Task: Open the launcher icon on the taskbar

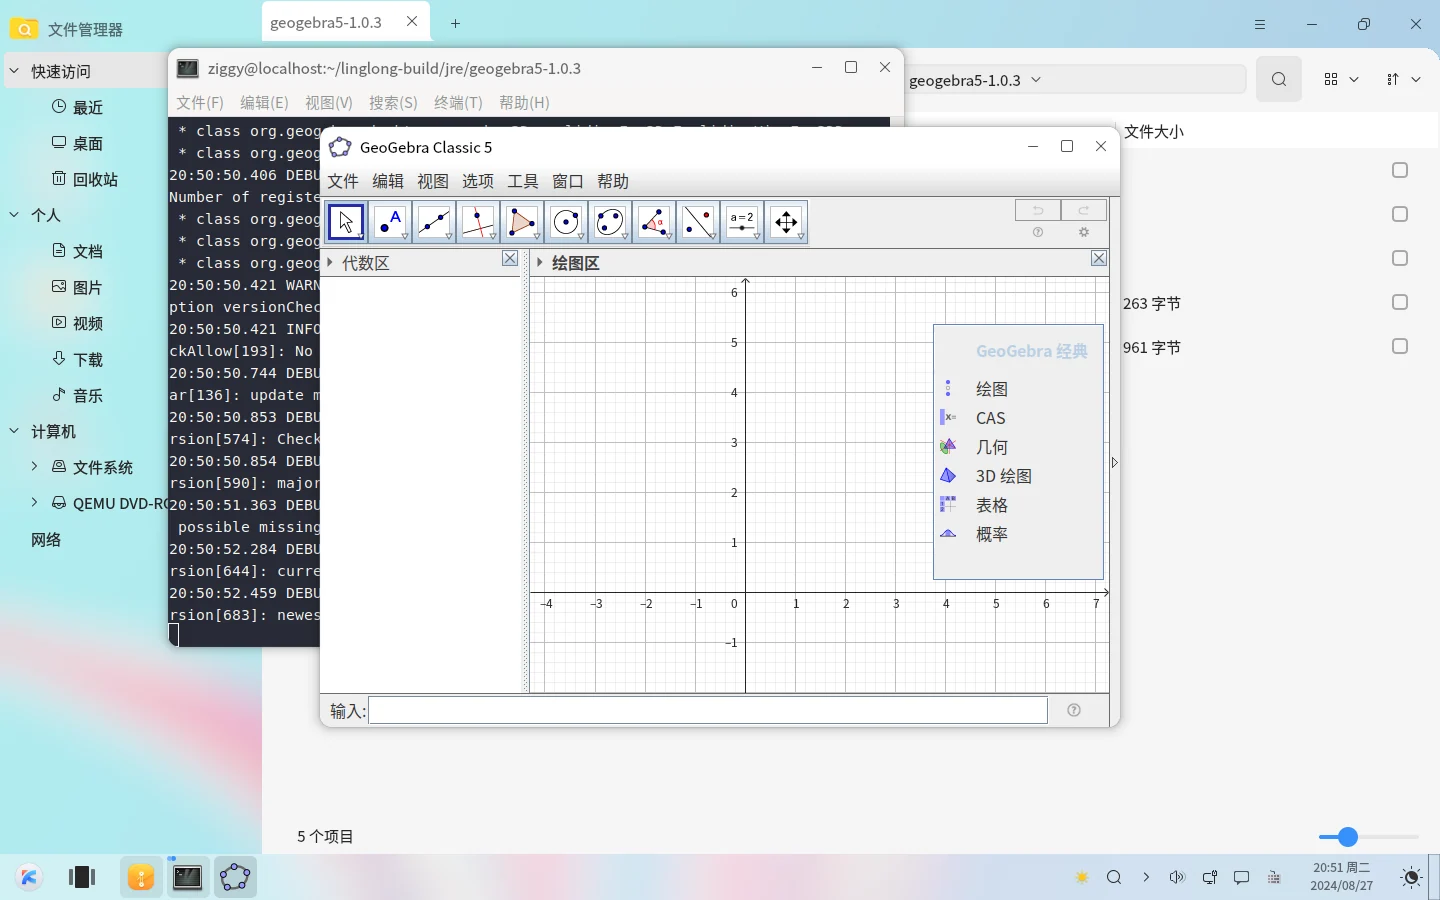Action: coord(29,878)
